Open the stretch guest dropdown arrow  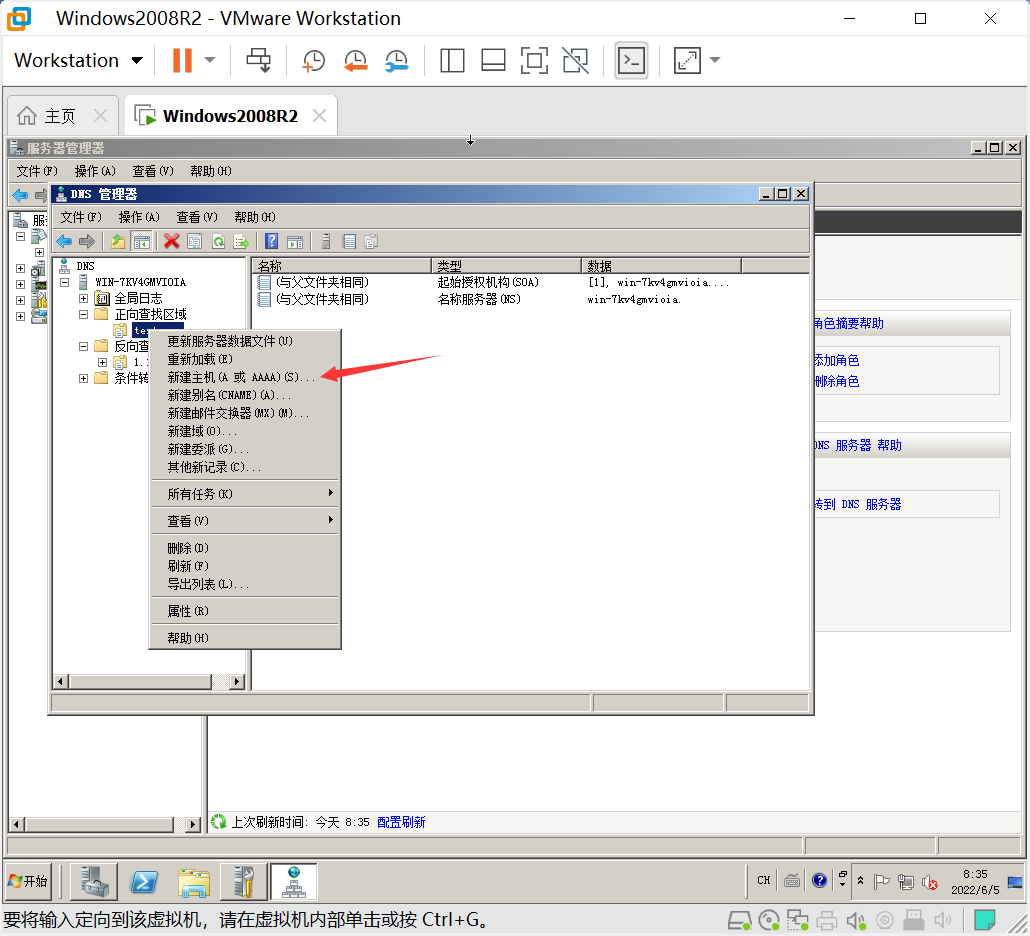(715, 60)
